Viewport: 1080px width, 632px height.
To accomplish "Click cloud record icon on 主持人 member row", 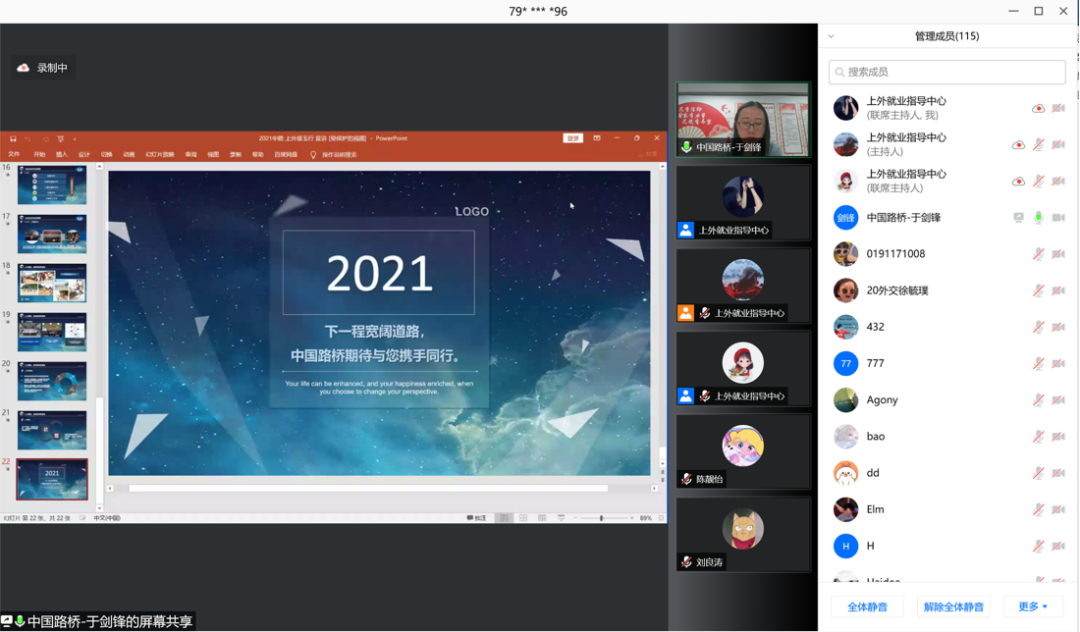I will pyautogui.click(x=1018, y=145).
